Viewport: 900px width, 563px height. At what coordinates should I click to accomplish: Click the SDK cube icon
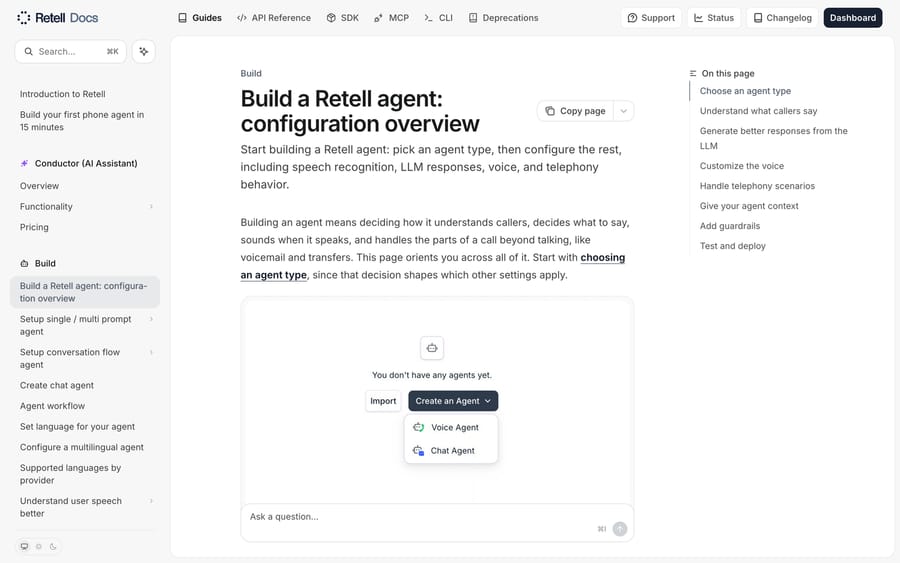point(331,18)
